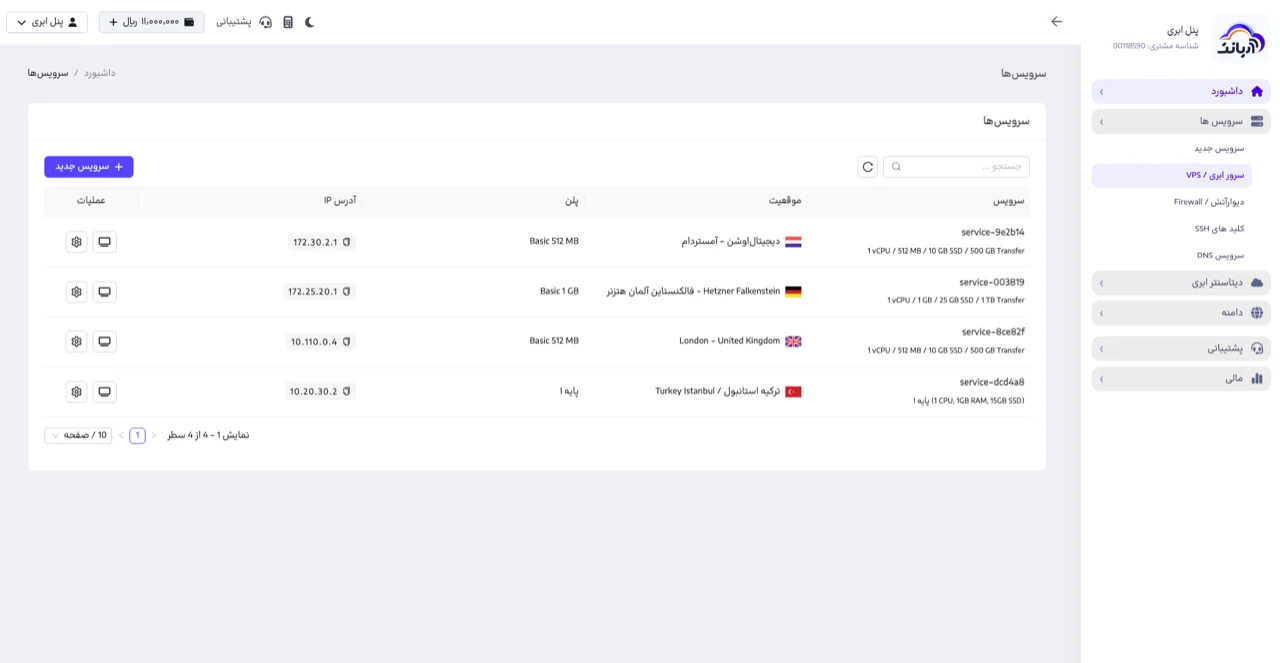Select page 1 in pagination

point(137,436)
